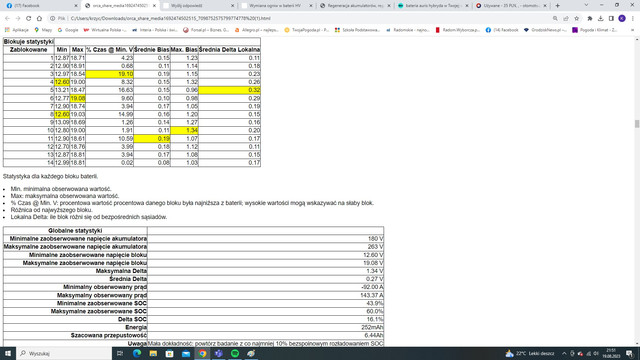This screenshot has height=360, width=640.
Task: Expand the hidden bookmarks overflow chevron
Action: [x=632, y=30]
